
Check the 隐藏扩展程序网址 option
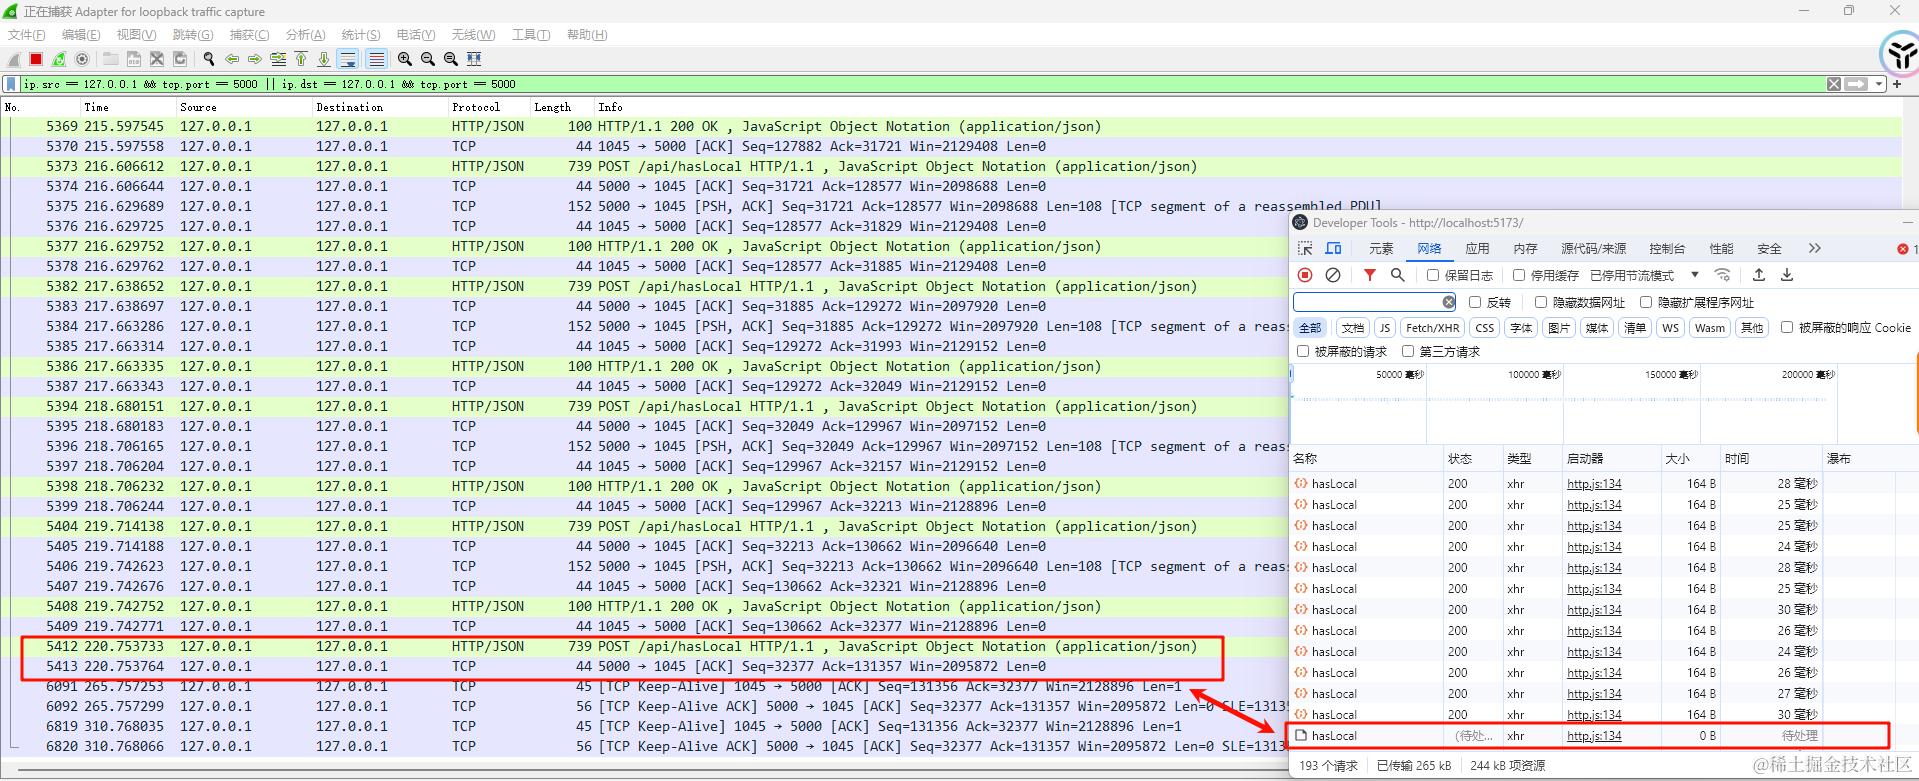click(1646, 302)
